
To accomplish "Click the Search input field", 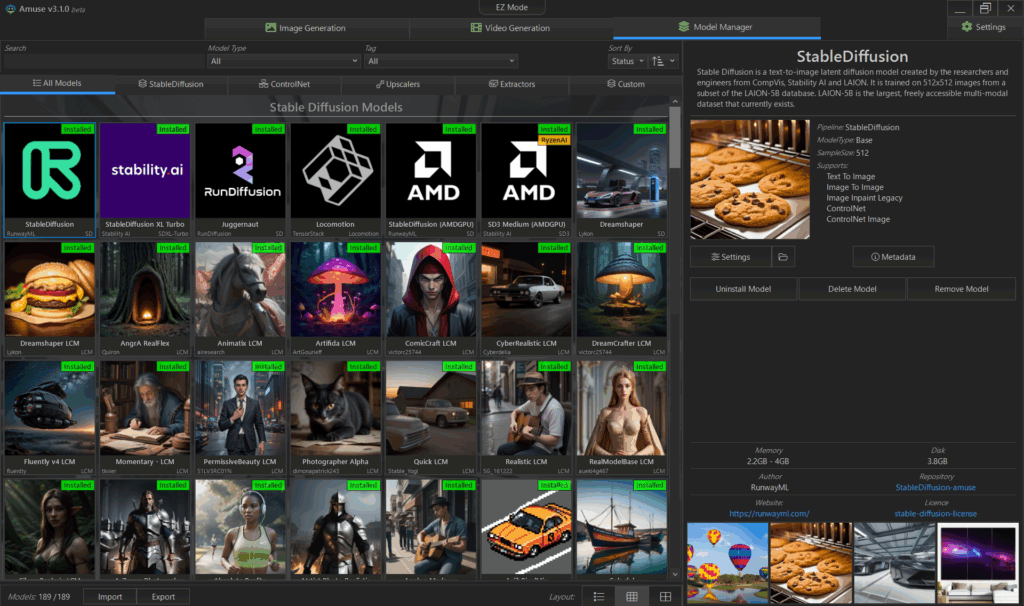I will click(x=103, y=61).
